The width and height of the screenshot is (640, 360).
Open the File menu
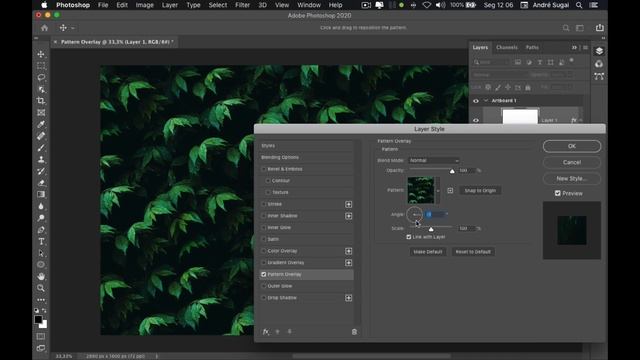(x=103, y=5)
